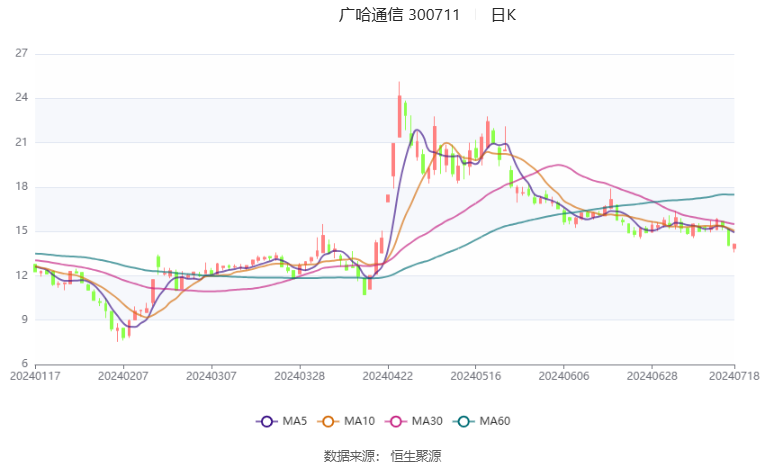Screen dimensions: 765x465
Task: Click the 18 price axis label
Action: click(21, 186)
